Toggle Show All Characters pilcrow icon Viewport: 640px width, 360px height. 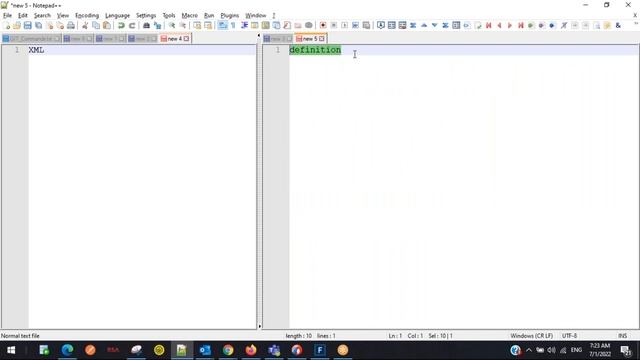(233, 25)
